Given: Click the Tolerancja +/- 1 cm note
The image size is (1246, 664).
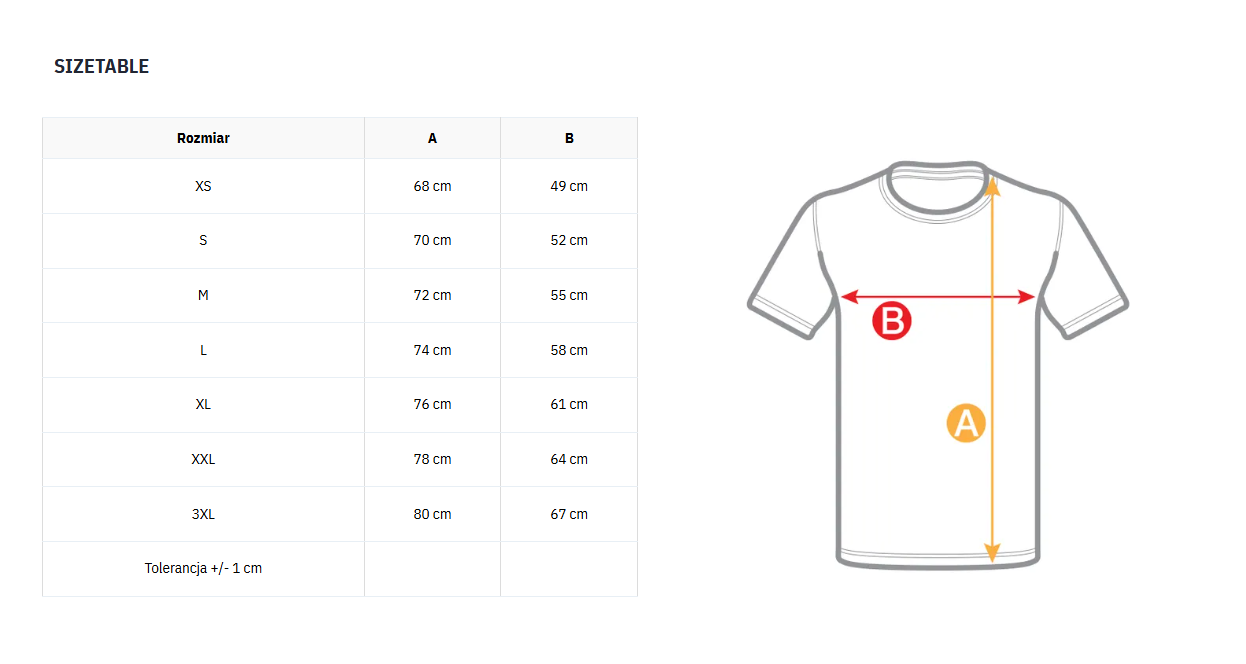Looking at the screenshot, I should pyautogui.click(x=203, y=568).
